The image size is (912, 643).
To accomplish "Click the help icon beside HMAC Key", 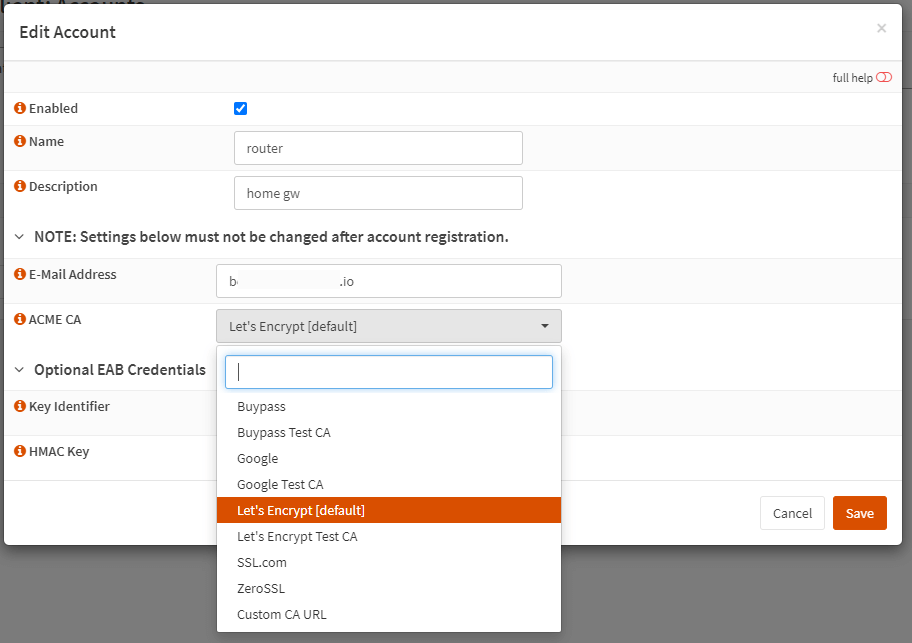I will click(x=20, y=452).
